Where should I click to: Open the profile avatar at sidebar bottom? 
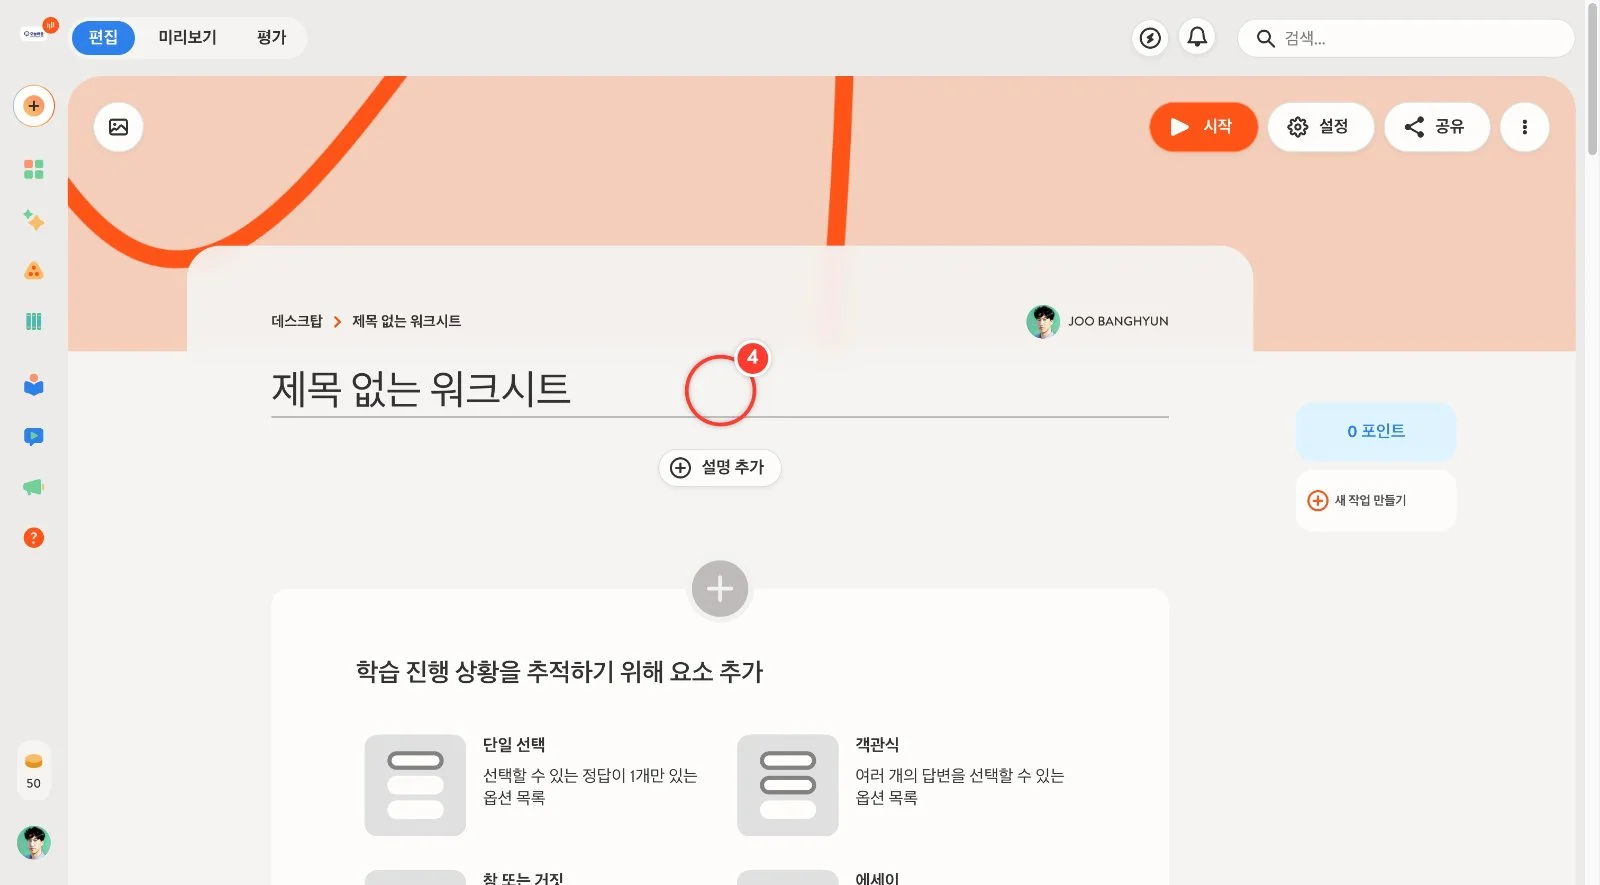34,843
